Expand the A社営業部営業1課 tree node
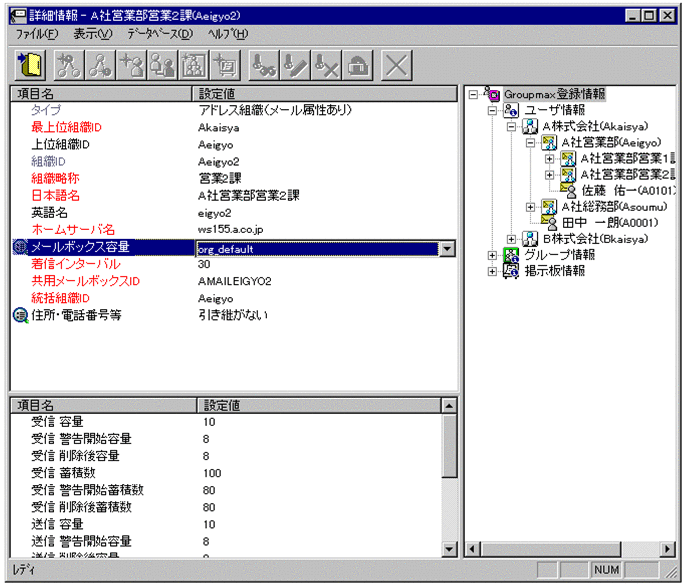This screenshot has width=685, height=587. coord(550,159)
